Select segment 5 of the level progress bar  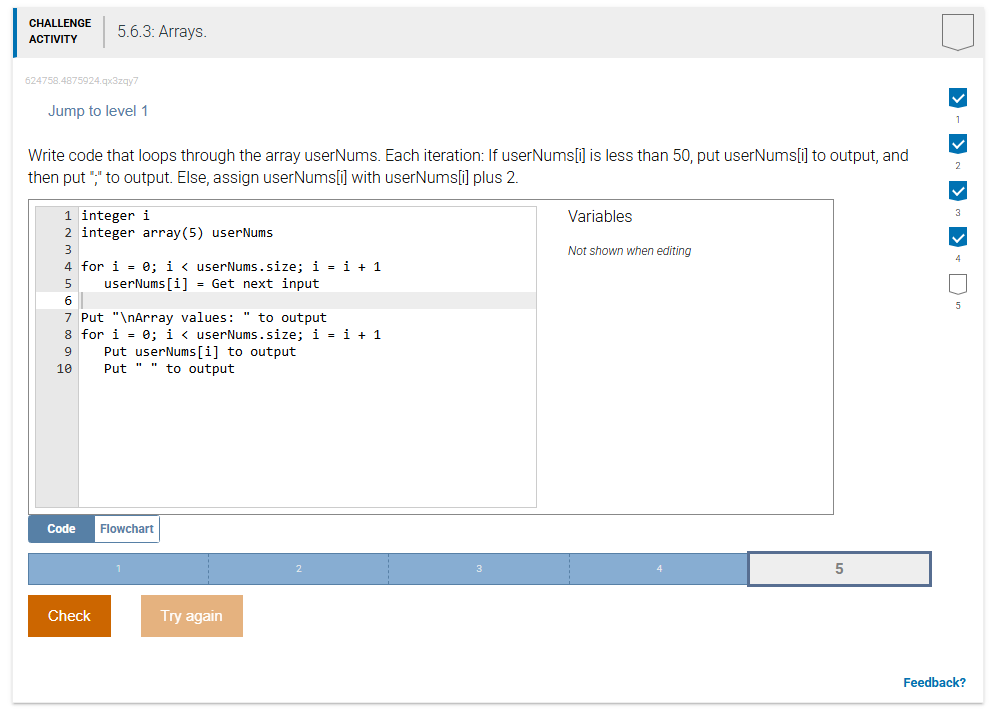(x=839, y=568)
